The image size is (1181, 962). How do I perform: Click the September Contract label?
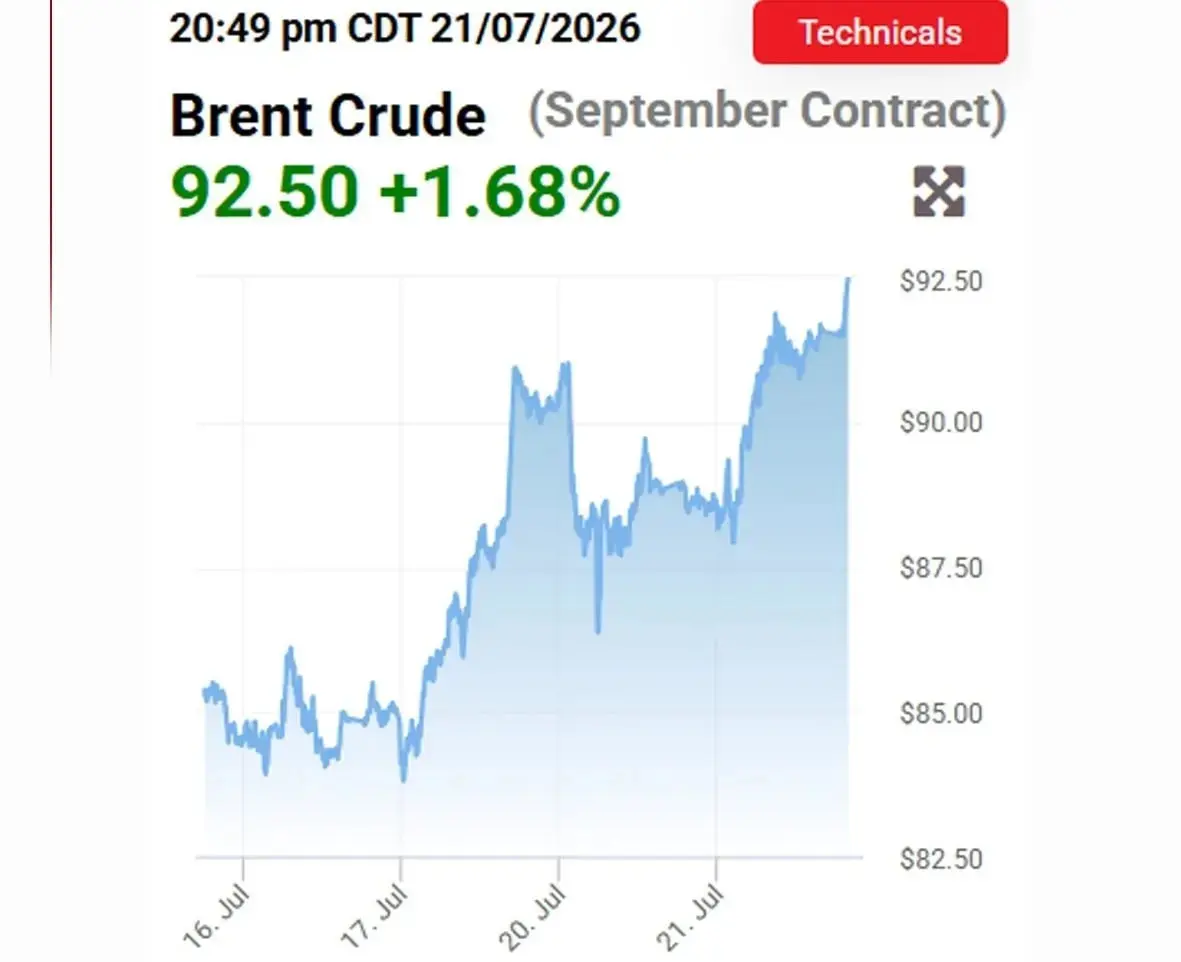pyautogui.click(x=767, y=112)
